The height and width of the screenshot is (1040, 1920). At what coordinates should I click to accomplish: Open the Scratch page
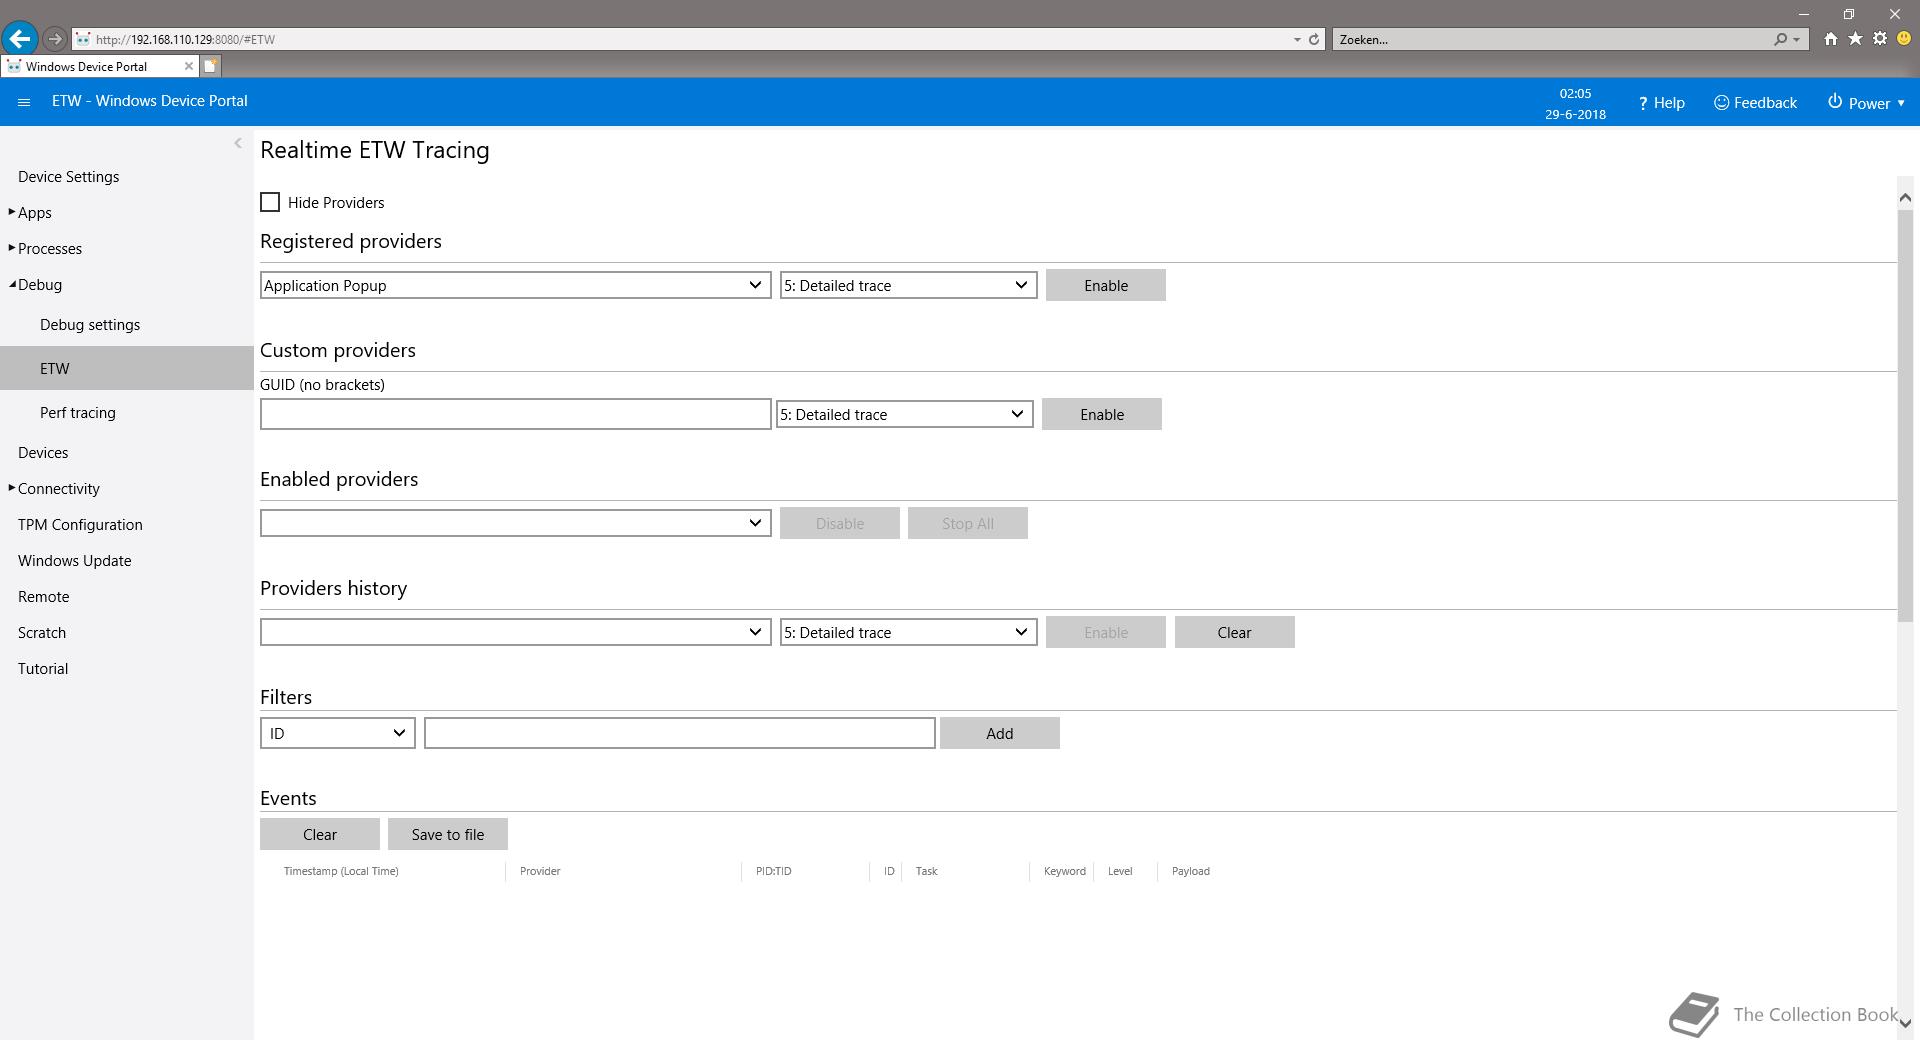tap(42, 632)
